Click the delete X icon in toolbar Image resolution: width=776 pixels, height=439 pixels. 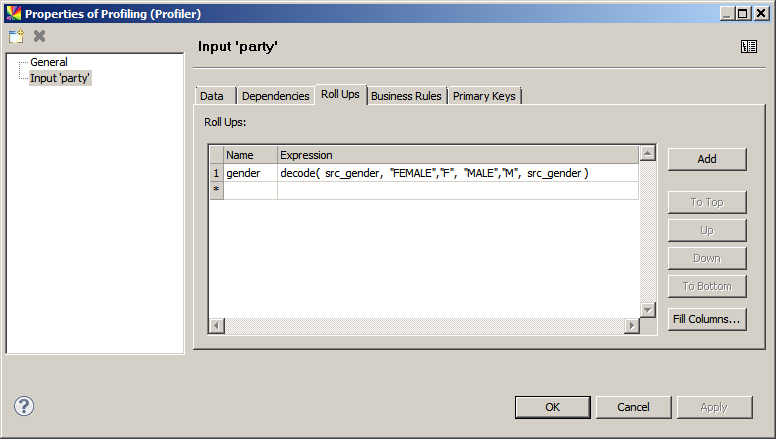(40, 36)
